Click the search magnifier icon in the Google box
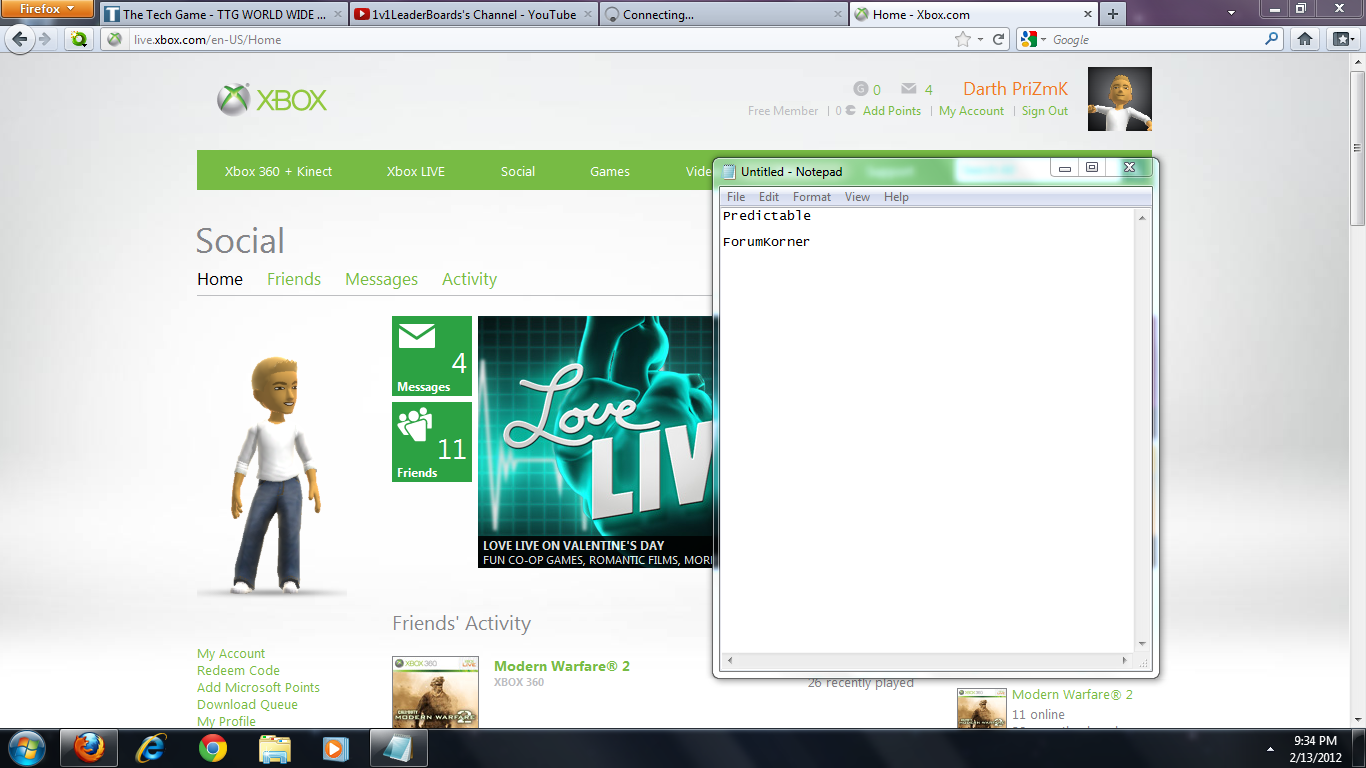The image size is (1366, 768). click(x=1272, y=40)
